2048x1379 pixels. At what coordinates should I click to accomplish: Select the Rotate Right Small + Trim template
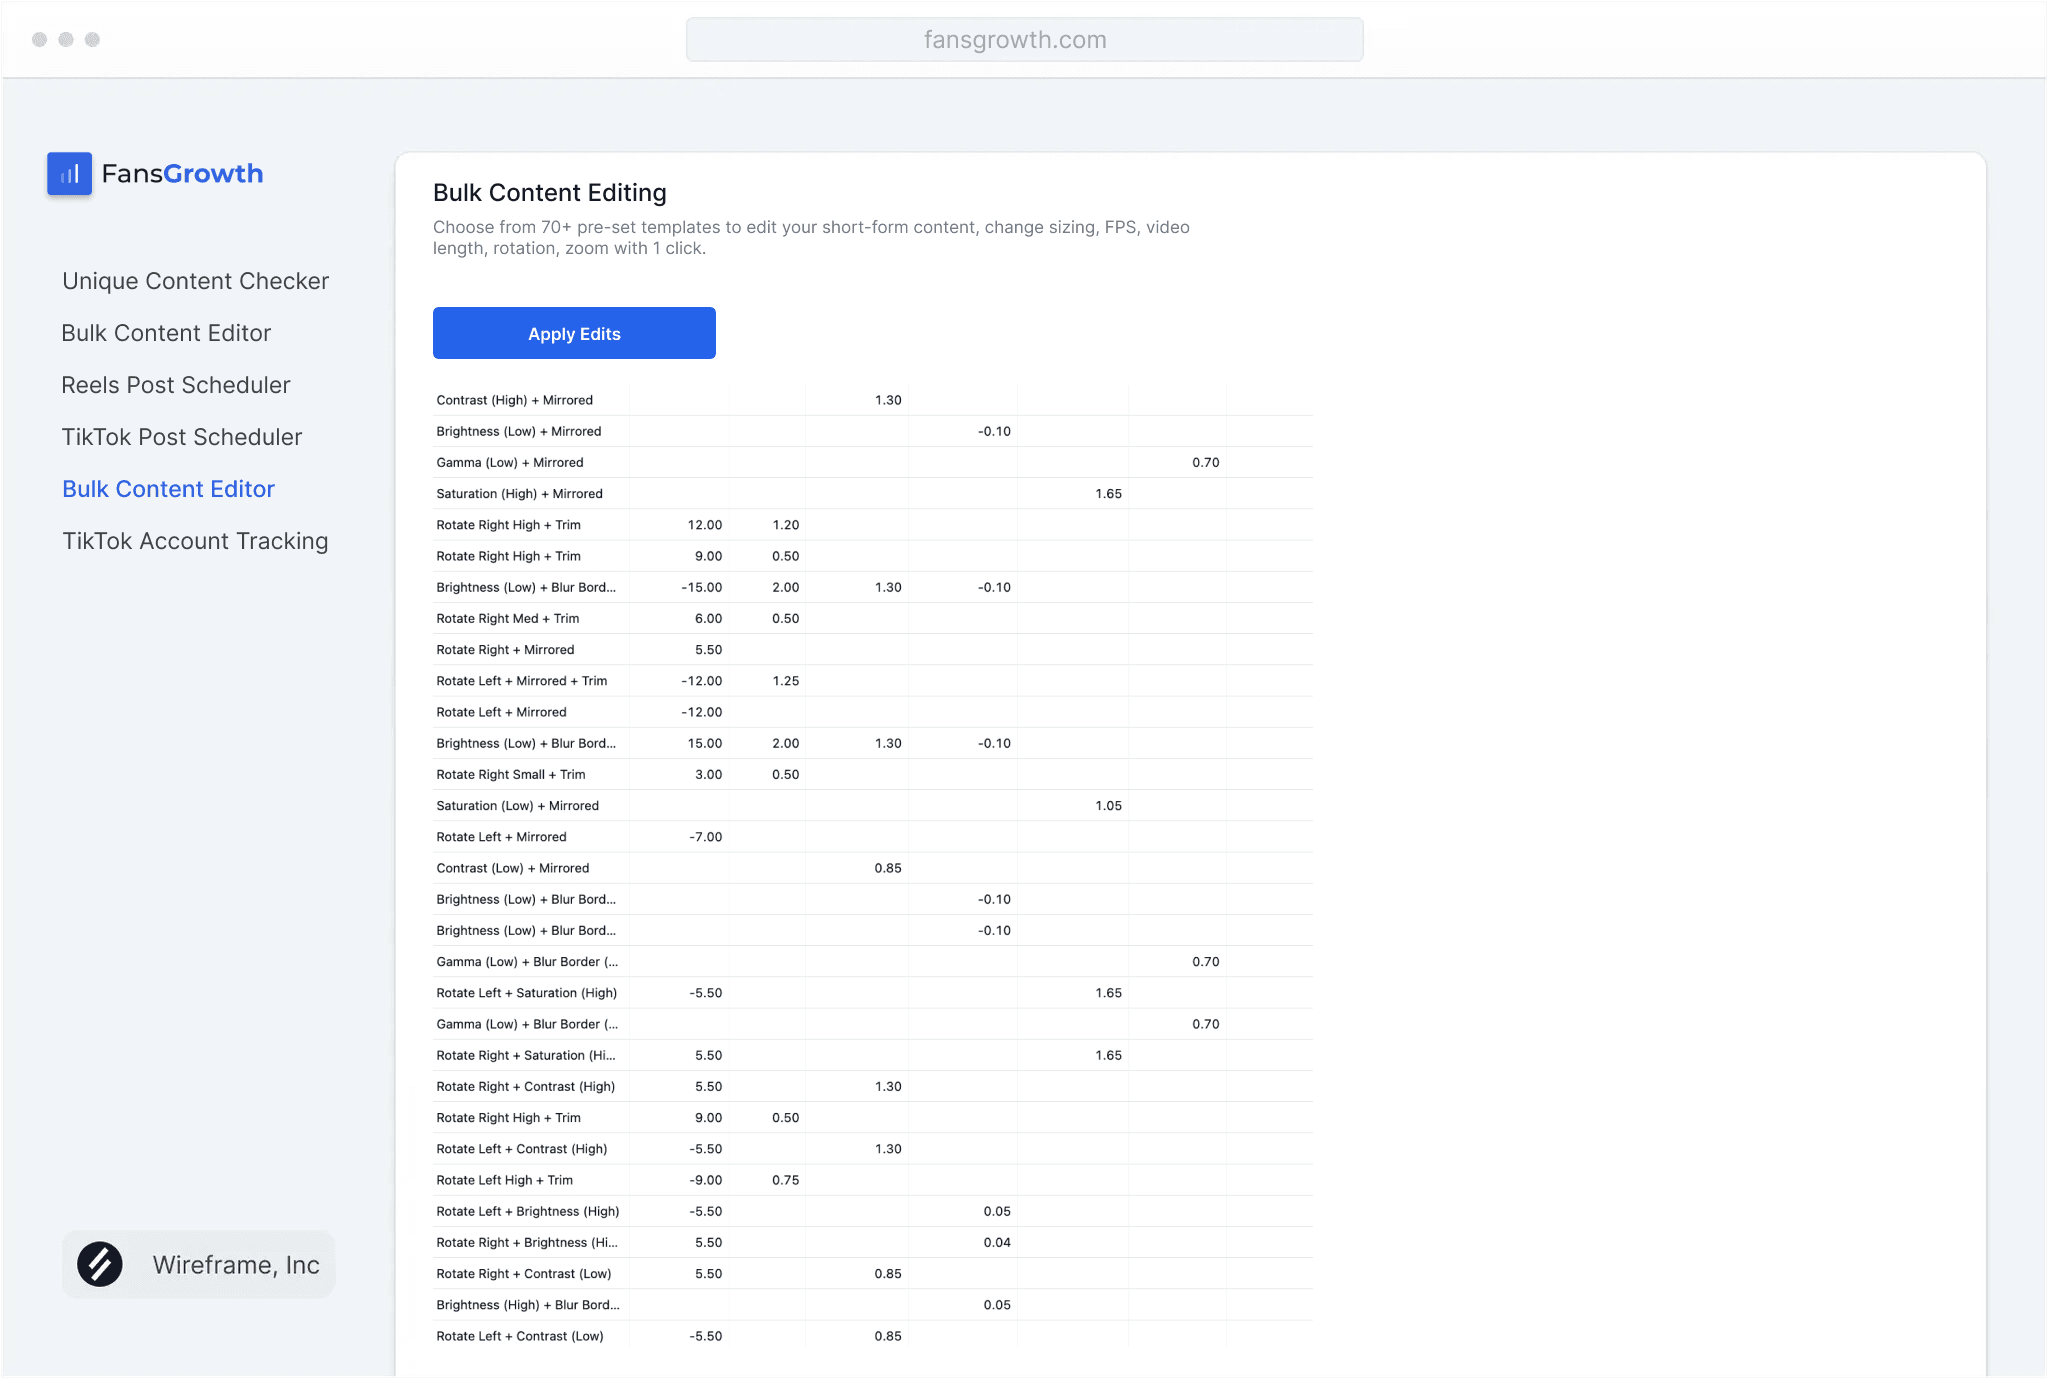511,775
